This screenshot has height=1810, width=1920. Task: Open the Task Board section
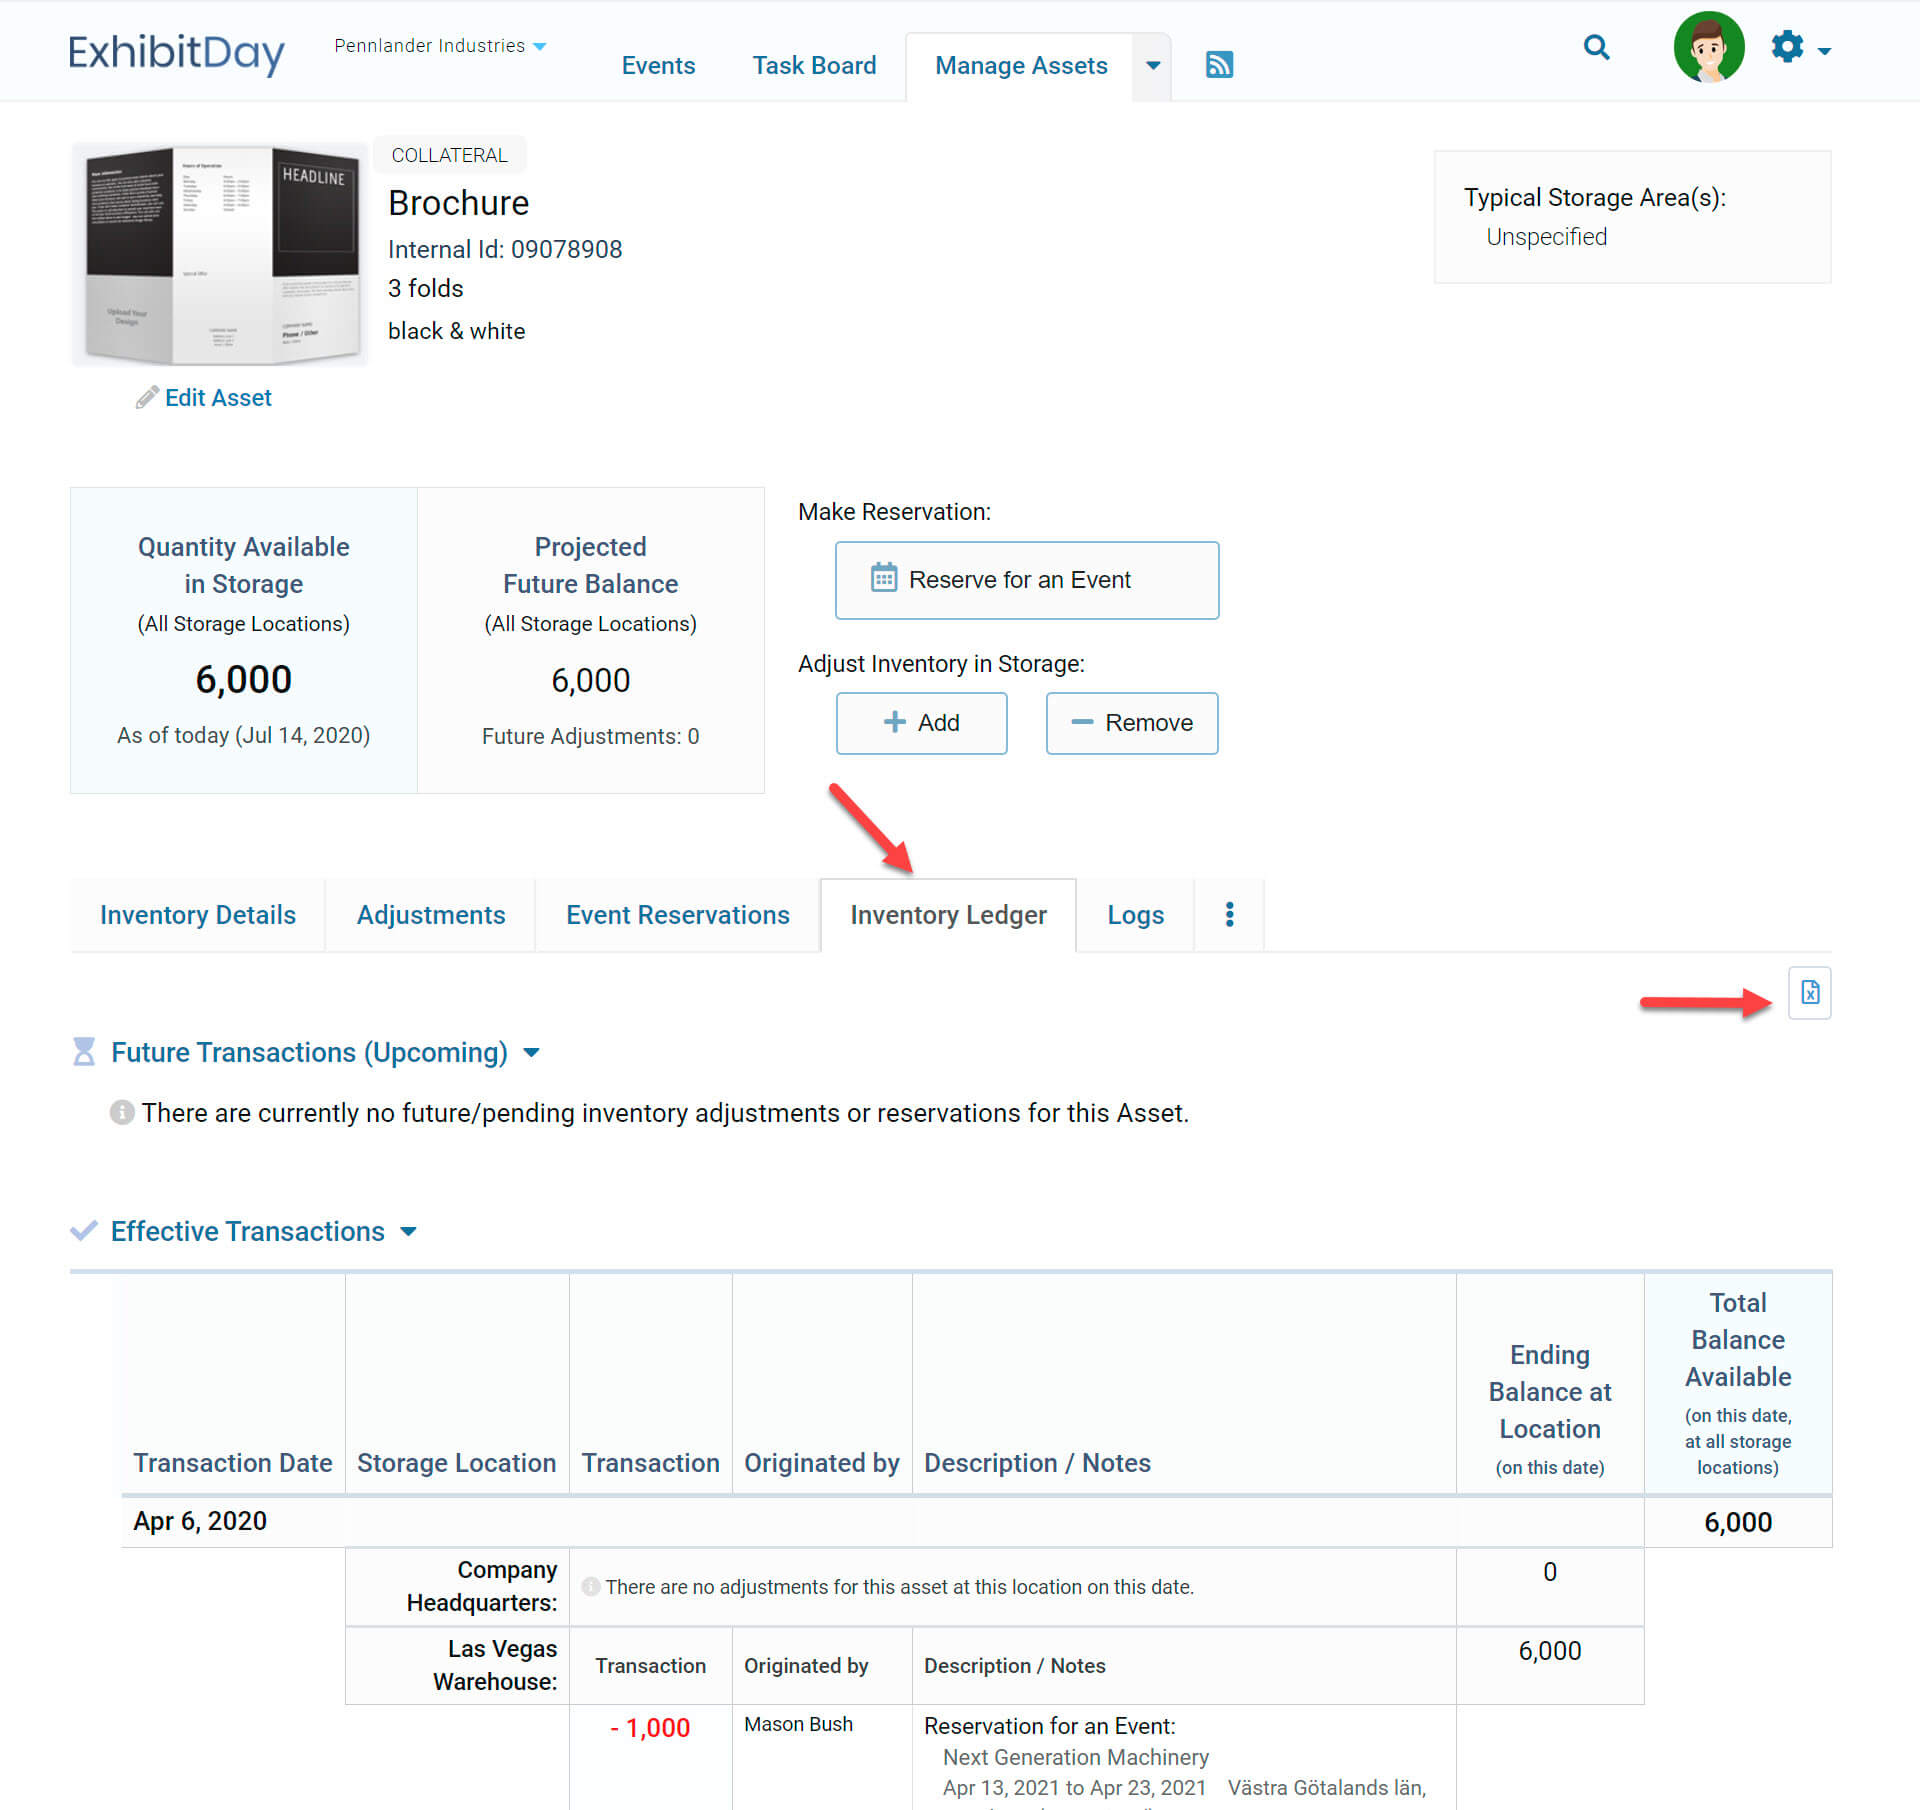point(814,64)
